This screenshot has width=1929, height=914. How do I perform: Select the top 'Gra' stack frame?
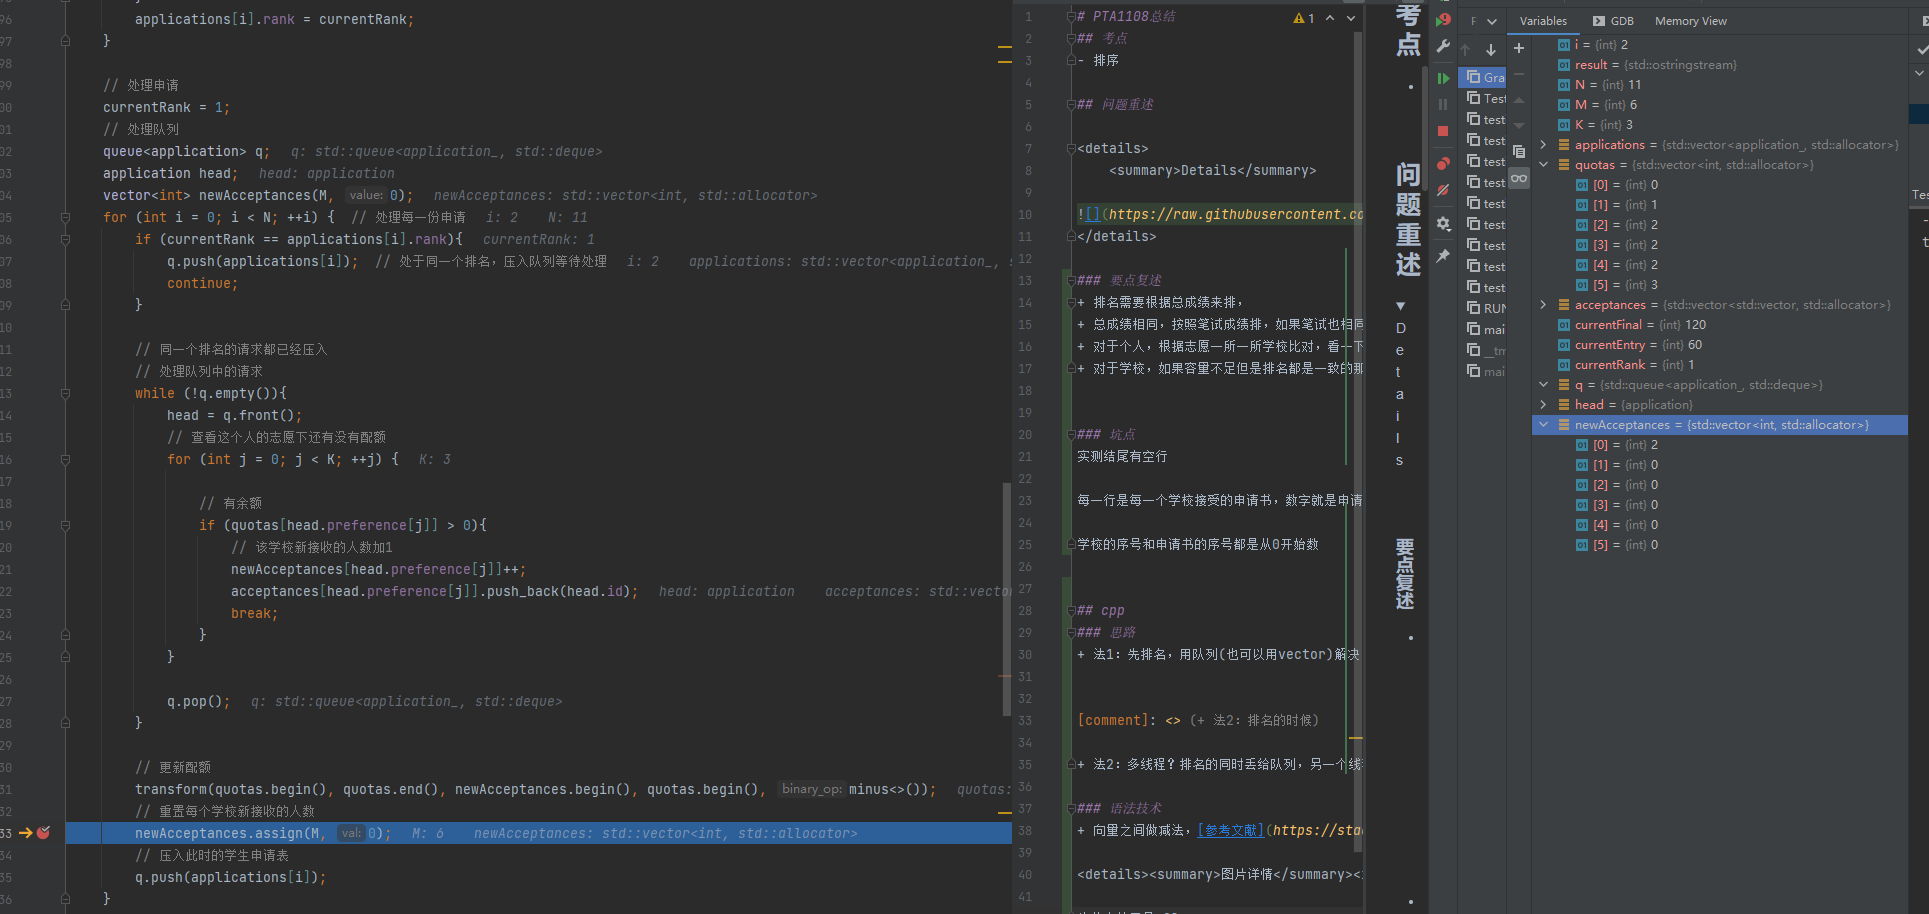click(x=1484, y=77)
